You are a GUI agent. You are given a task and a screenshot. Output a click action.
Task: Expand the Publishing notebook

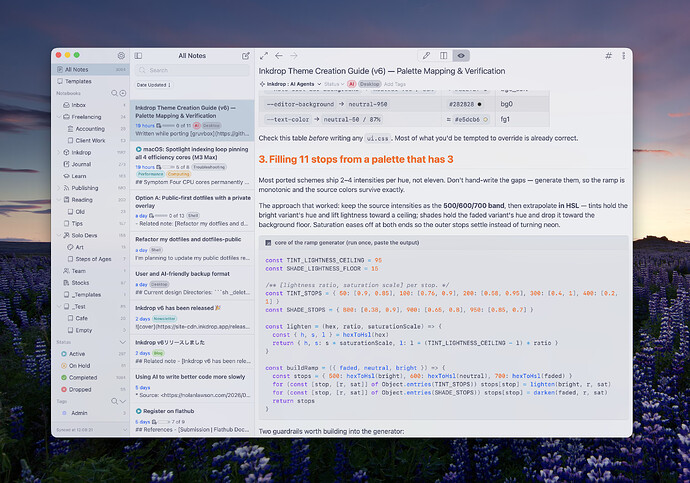click(x=59, y=188)
